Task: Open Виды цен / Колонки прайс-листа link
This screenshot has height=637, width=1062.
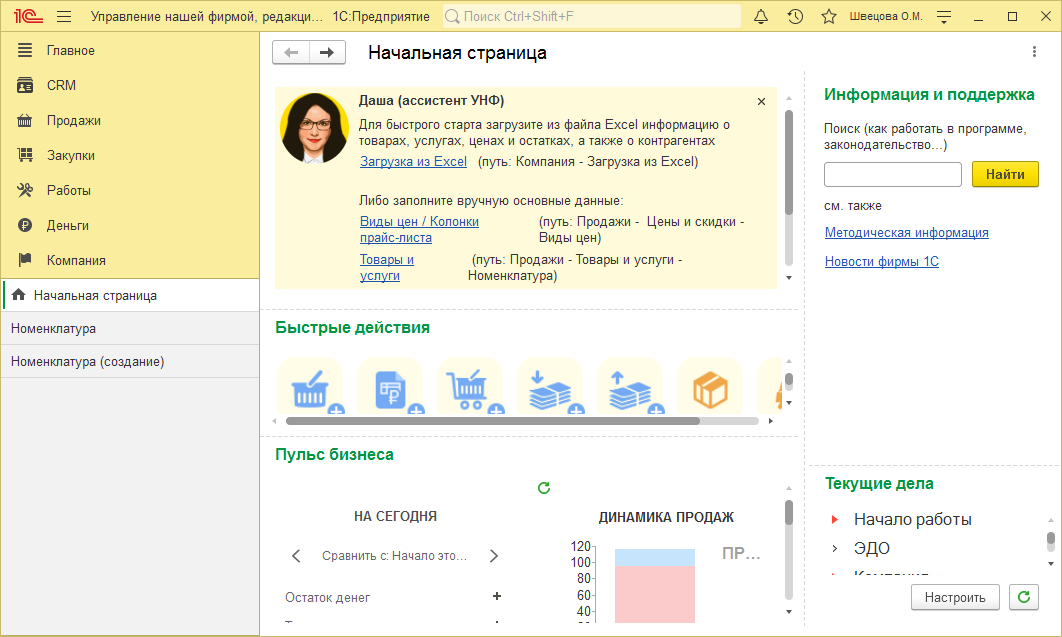Action: coord(419,229)
